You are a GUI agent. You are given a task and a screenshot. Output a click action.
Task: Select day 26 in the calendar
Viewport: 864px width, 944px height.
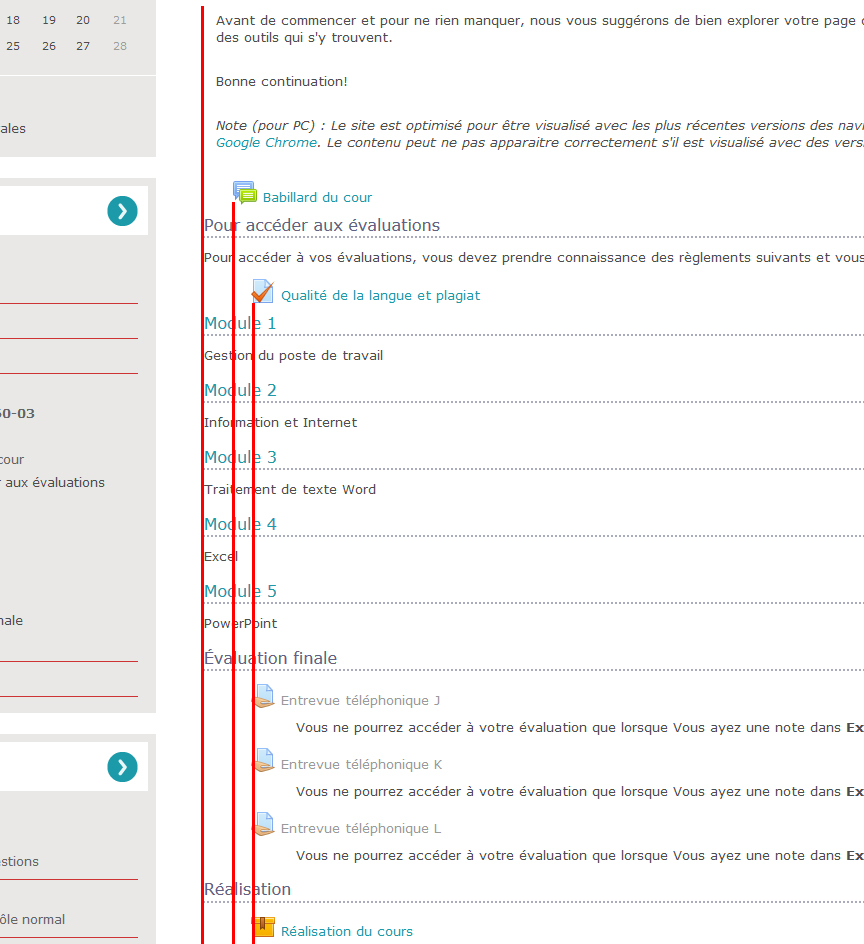click(49, 46)
